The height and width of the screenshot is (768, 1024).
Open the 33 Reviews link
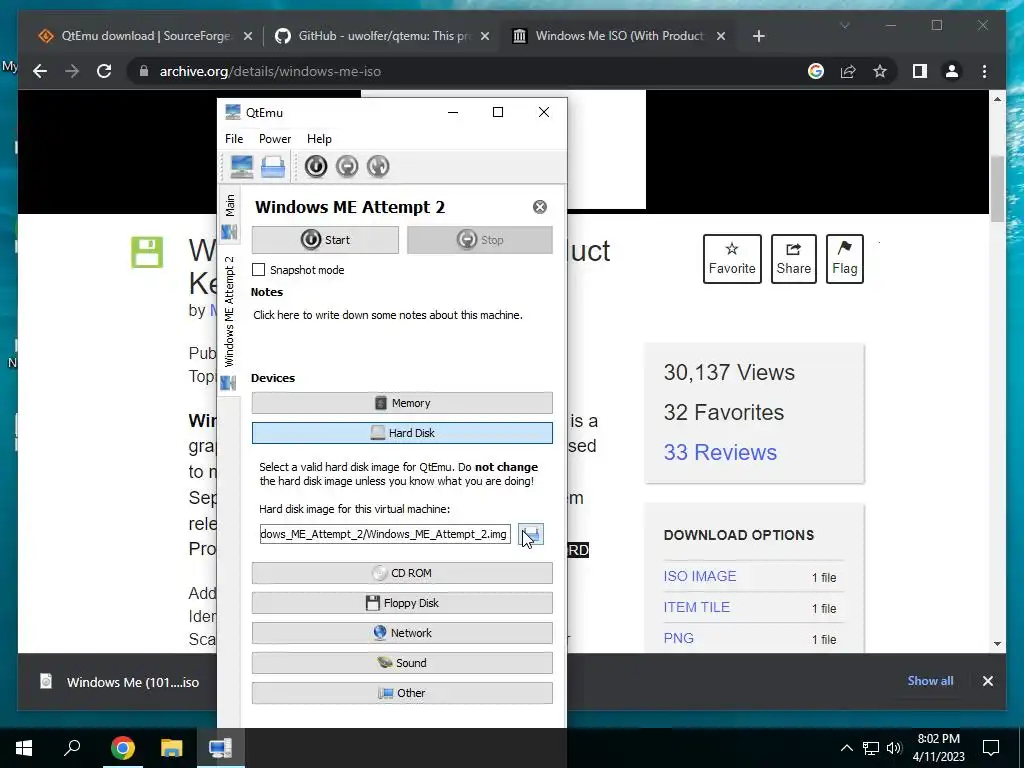[x=720, y=452]
